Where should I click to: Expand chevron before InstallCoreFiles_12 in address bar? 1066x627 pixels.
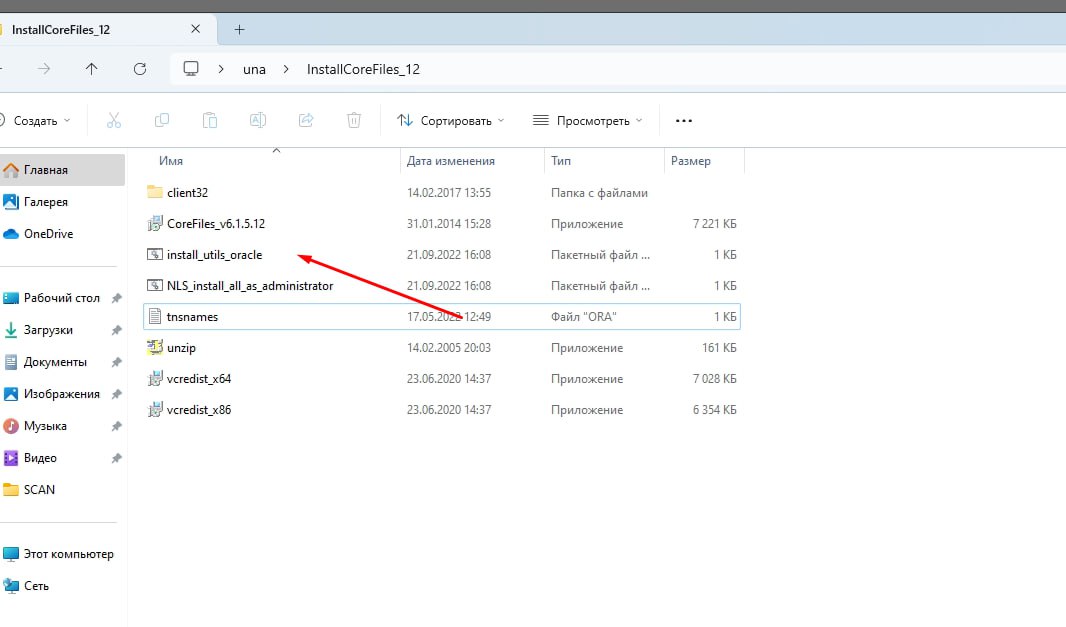pos(286,69)
